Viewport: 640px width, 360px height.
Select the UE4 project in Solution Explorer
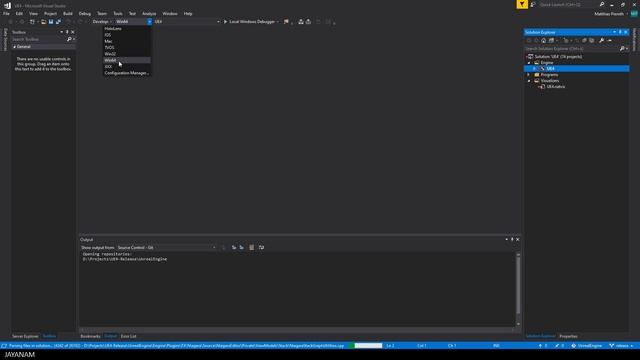(x=550, y=69)
